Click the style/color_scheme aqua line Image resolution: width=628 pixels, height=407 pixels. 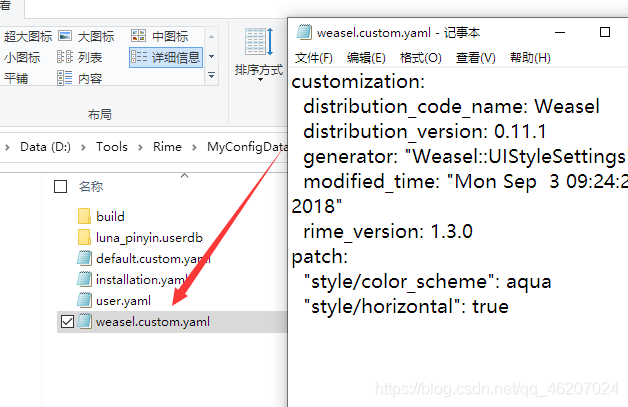427,282
